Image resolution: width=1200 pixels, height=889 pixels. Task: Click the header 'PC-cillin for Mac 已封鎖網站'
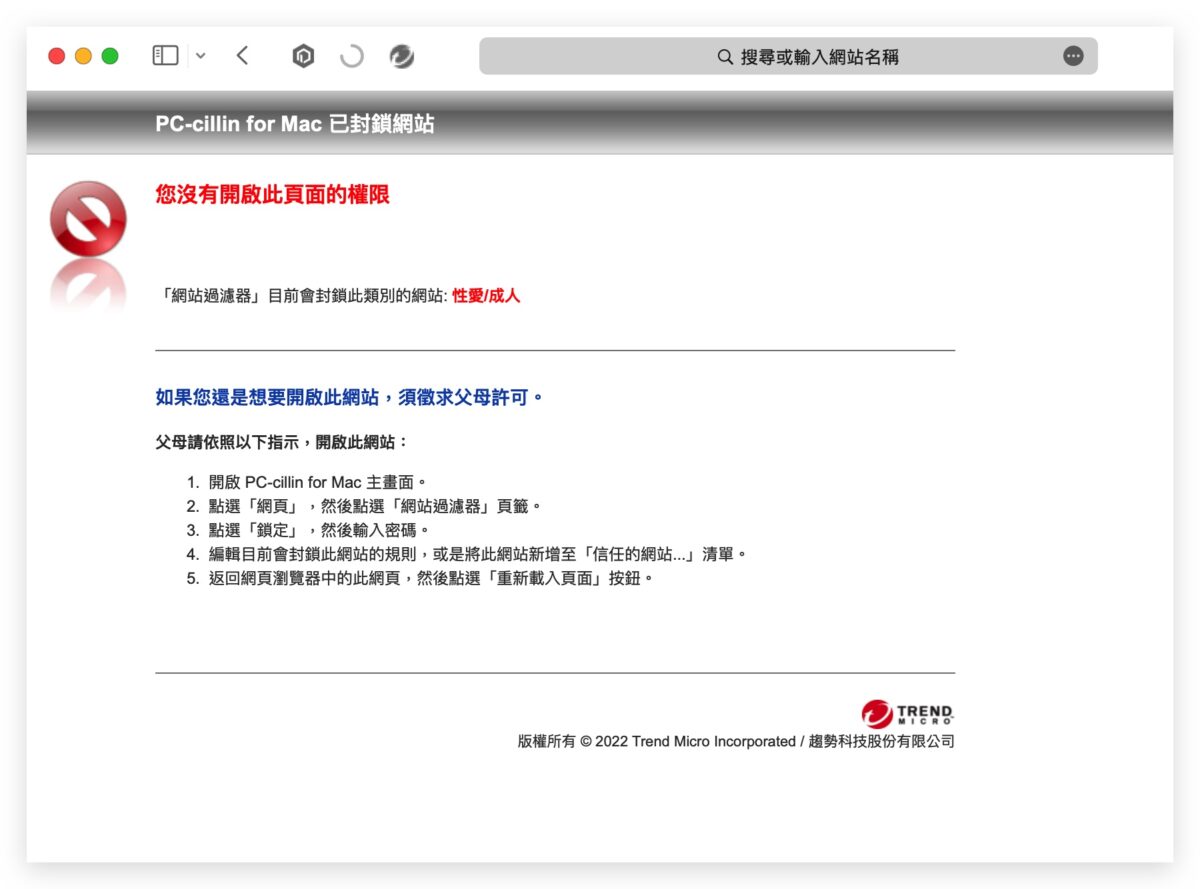tap(295, 124)
